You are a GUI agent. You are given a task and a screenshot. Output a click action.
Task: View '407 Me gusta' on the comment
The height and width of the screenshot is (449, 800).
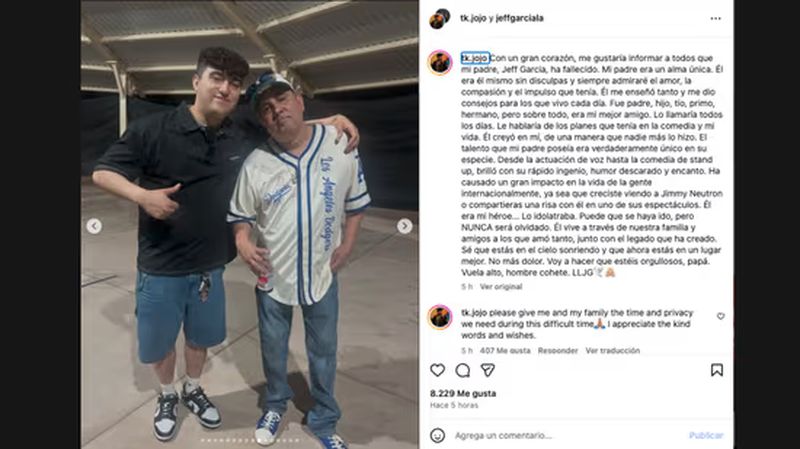[x=505, y=351]
